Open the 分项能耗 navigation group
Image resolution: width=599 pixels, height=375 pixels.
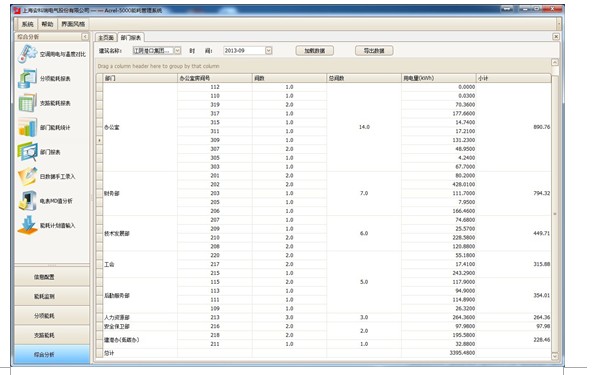click(52, 316)
